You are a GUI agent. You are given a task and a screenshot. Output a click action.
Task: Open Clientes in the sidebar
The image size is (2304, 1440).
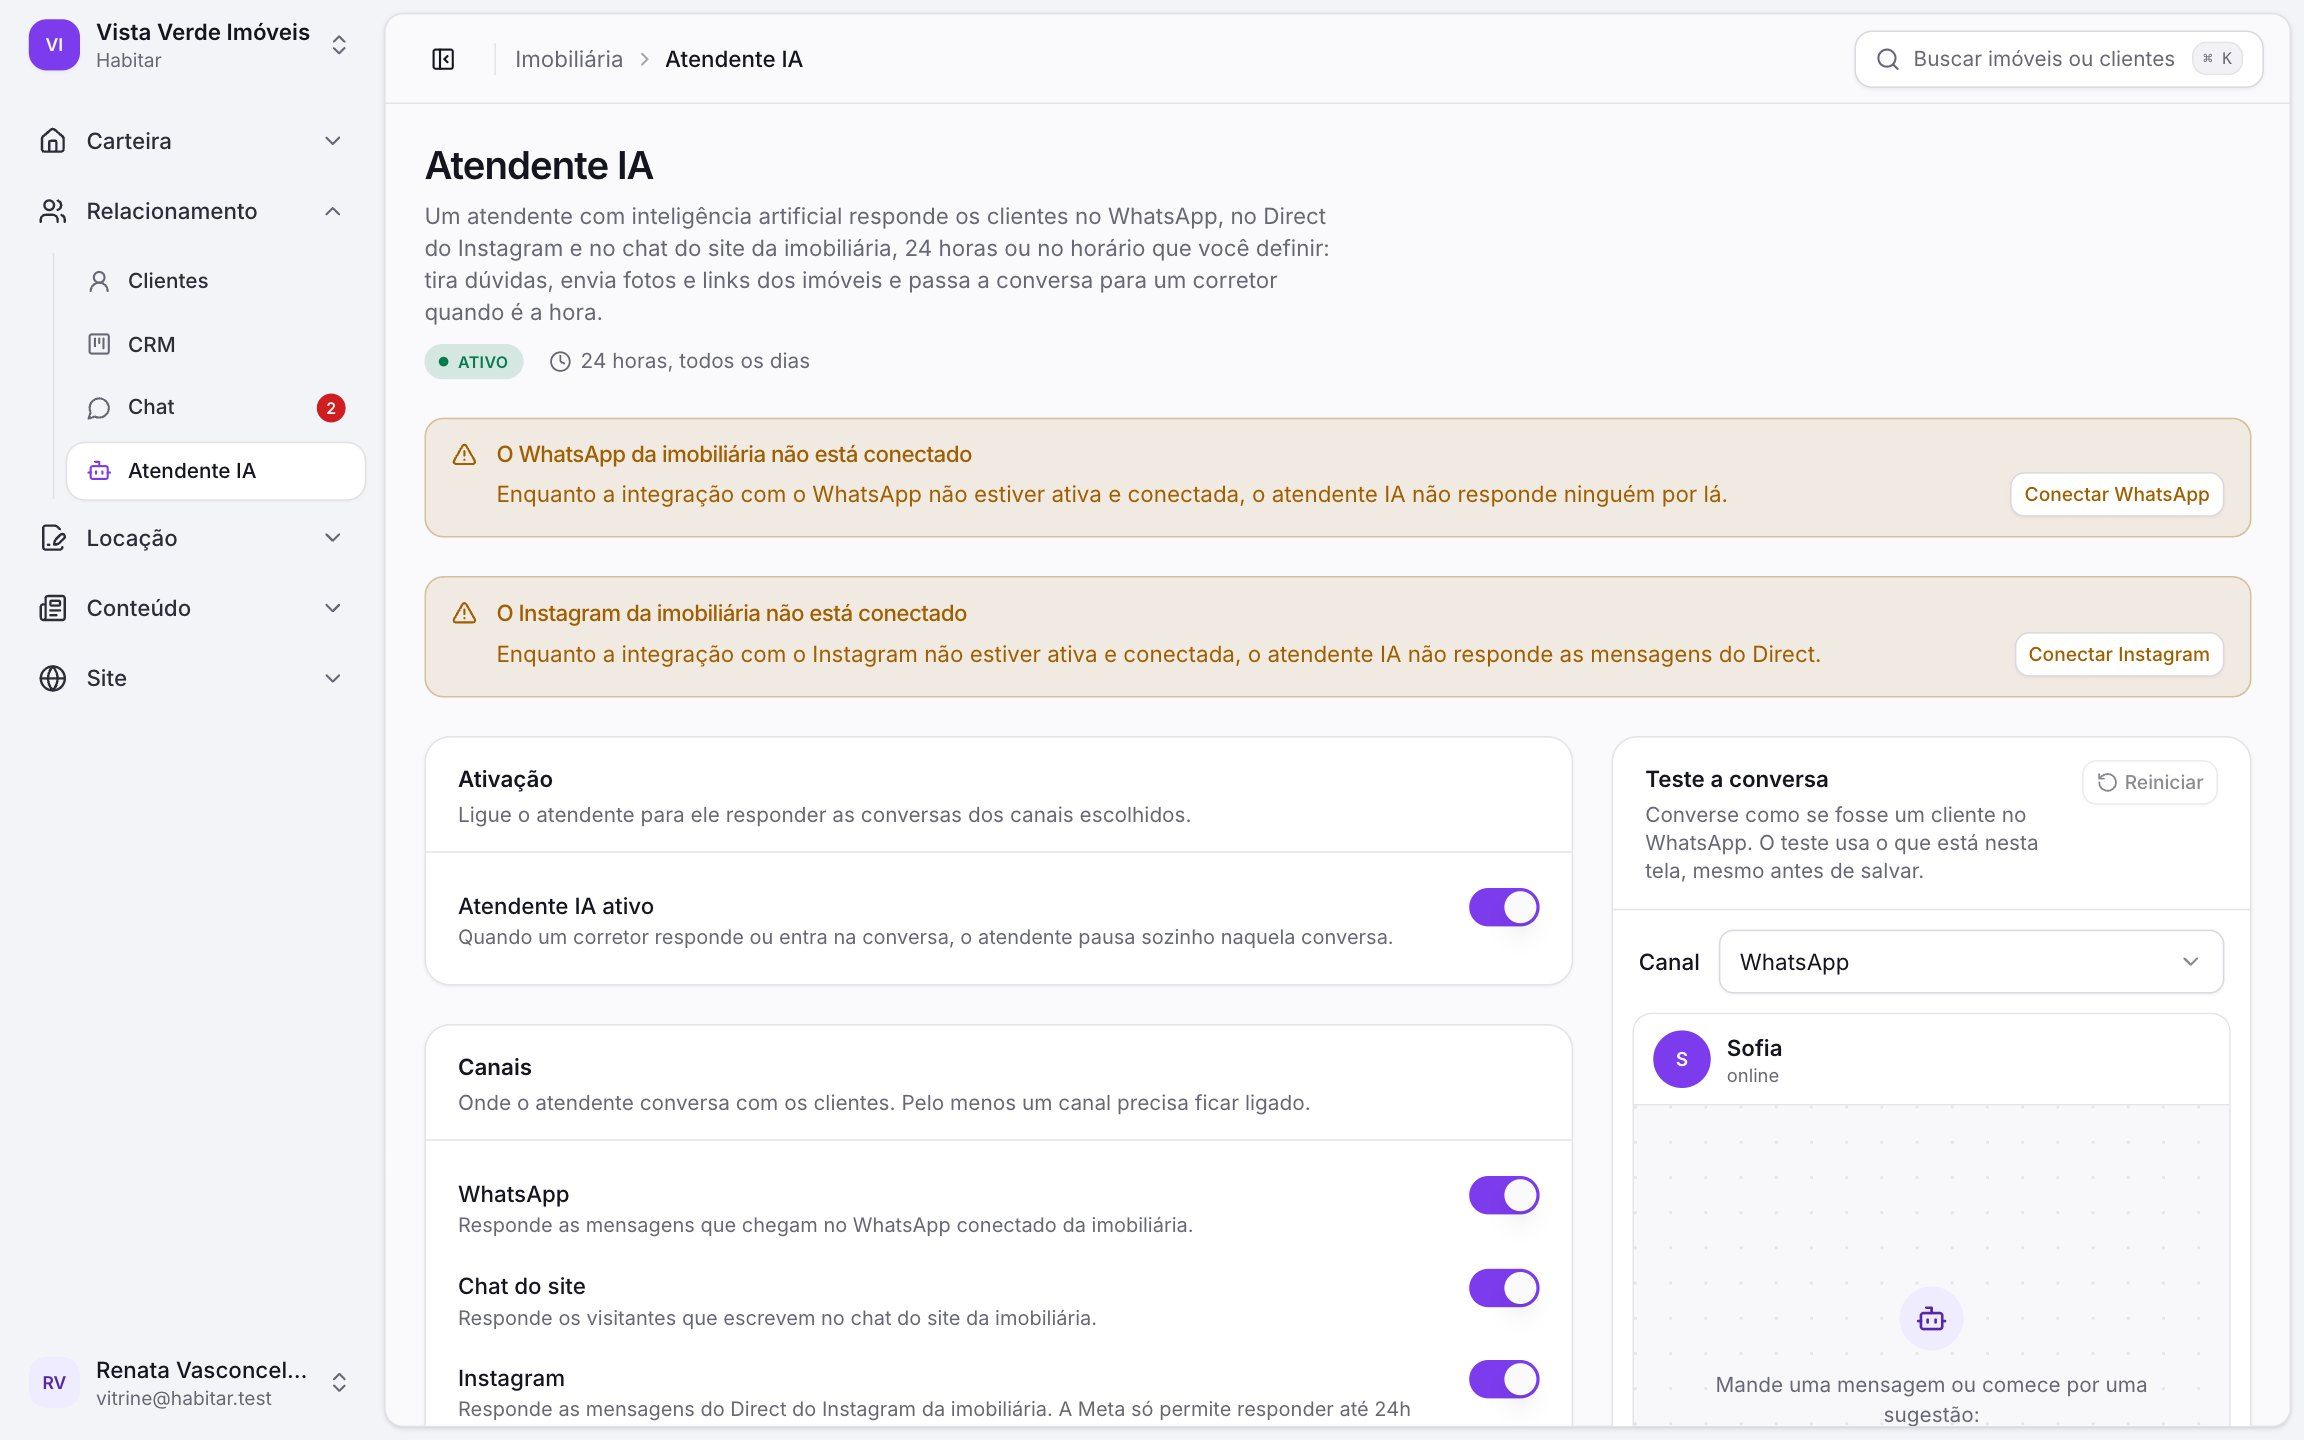coord(216,281)
